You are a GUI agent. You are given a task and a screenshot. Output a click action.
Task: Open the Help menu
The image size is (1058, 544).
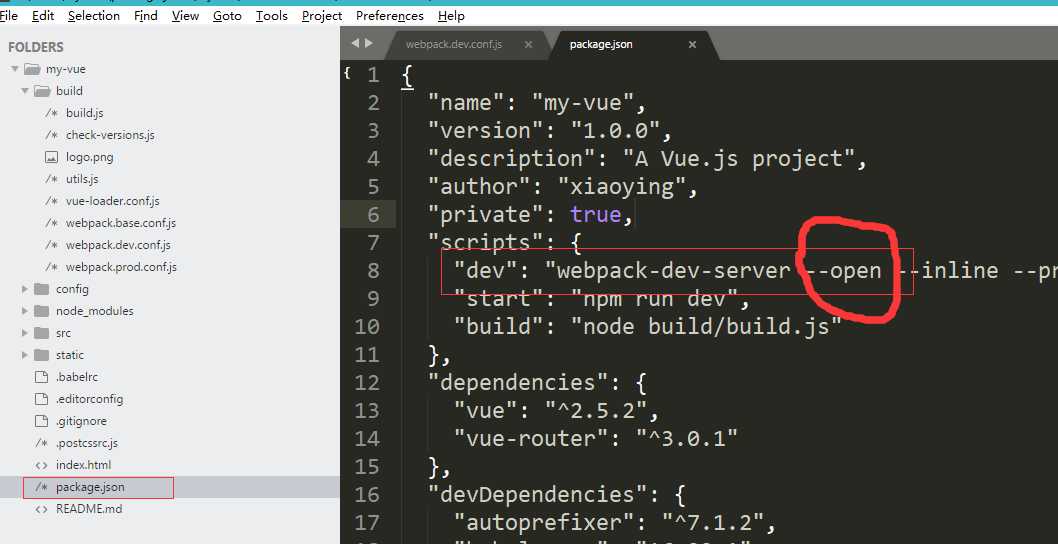pyautogui.click(x=451, y=16)
